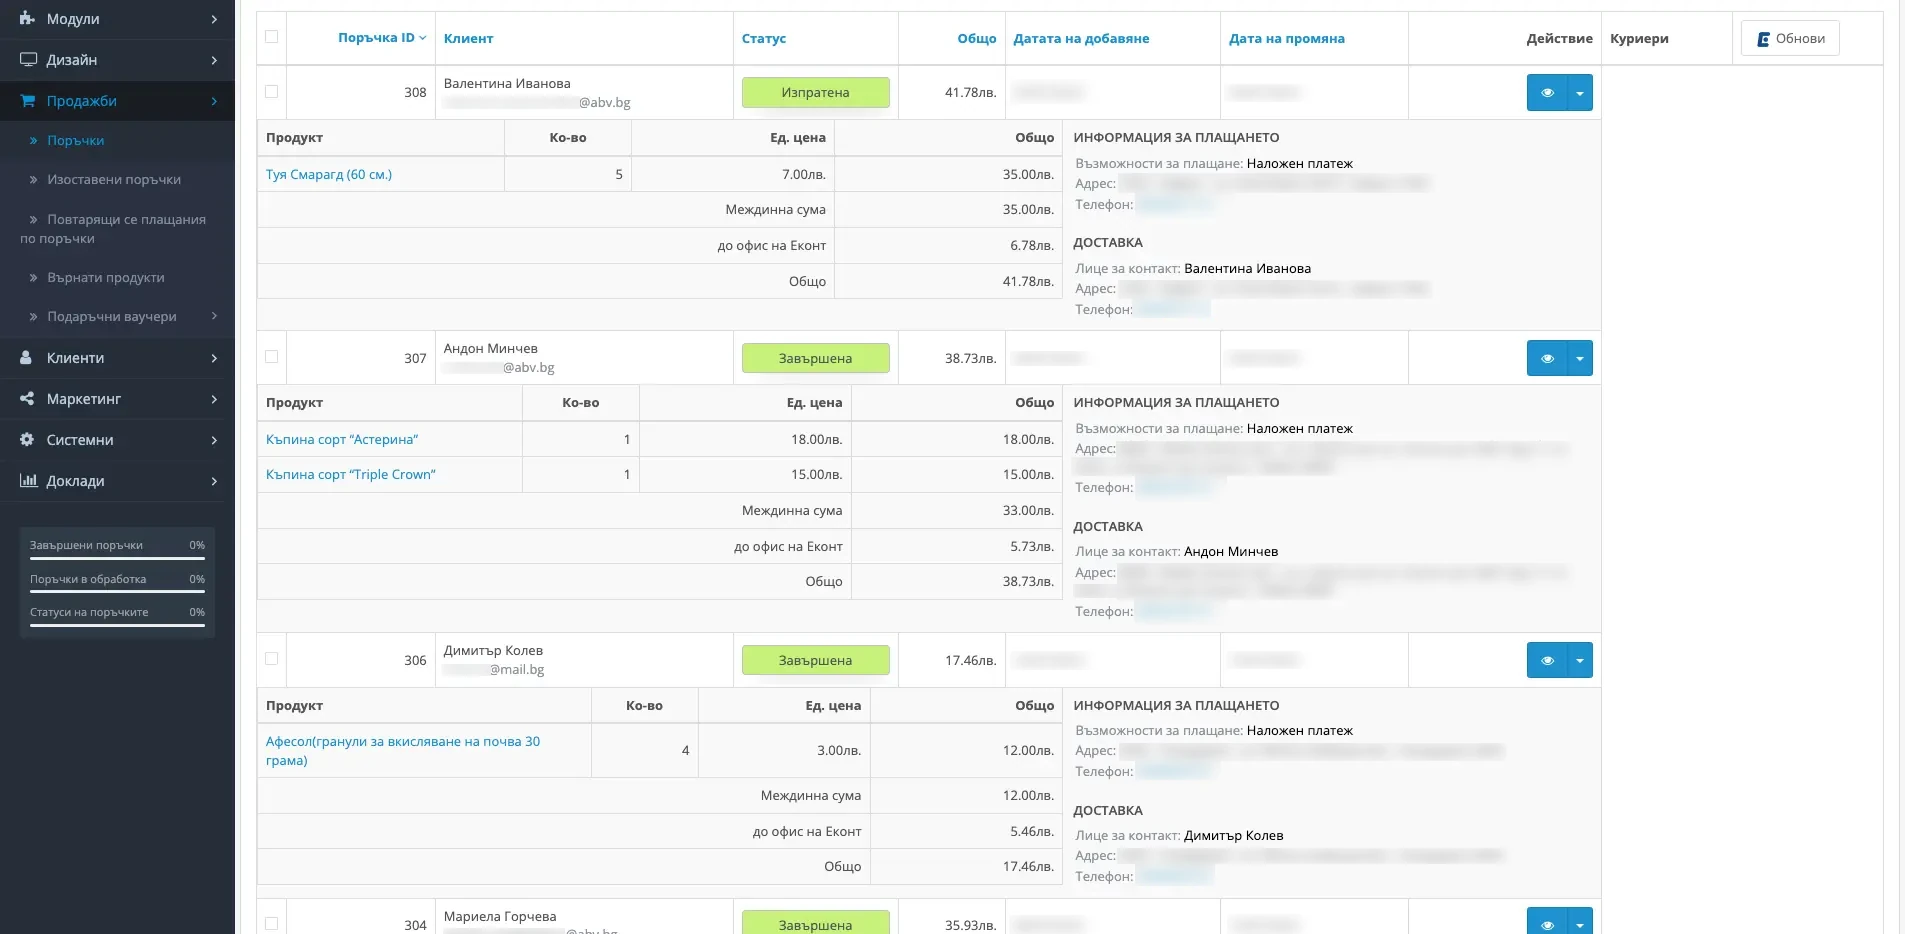The width and height of the screenshot is (1905, 934).
Task: Click the Модули puzzle icon in the sidebar
Action: 28,18
